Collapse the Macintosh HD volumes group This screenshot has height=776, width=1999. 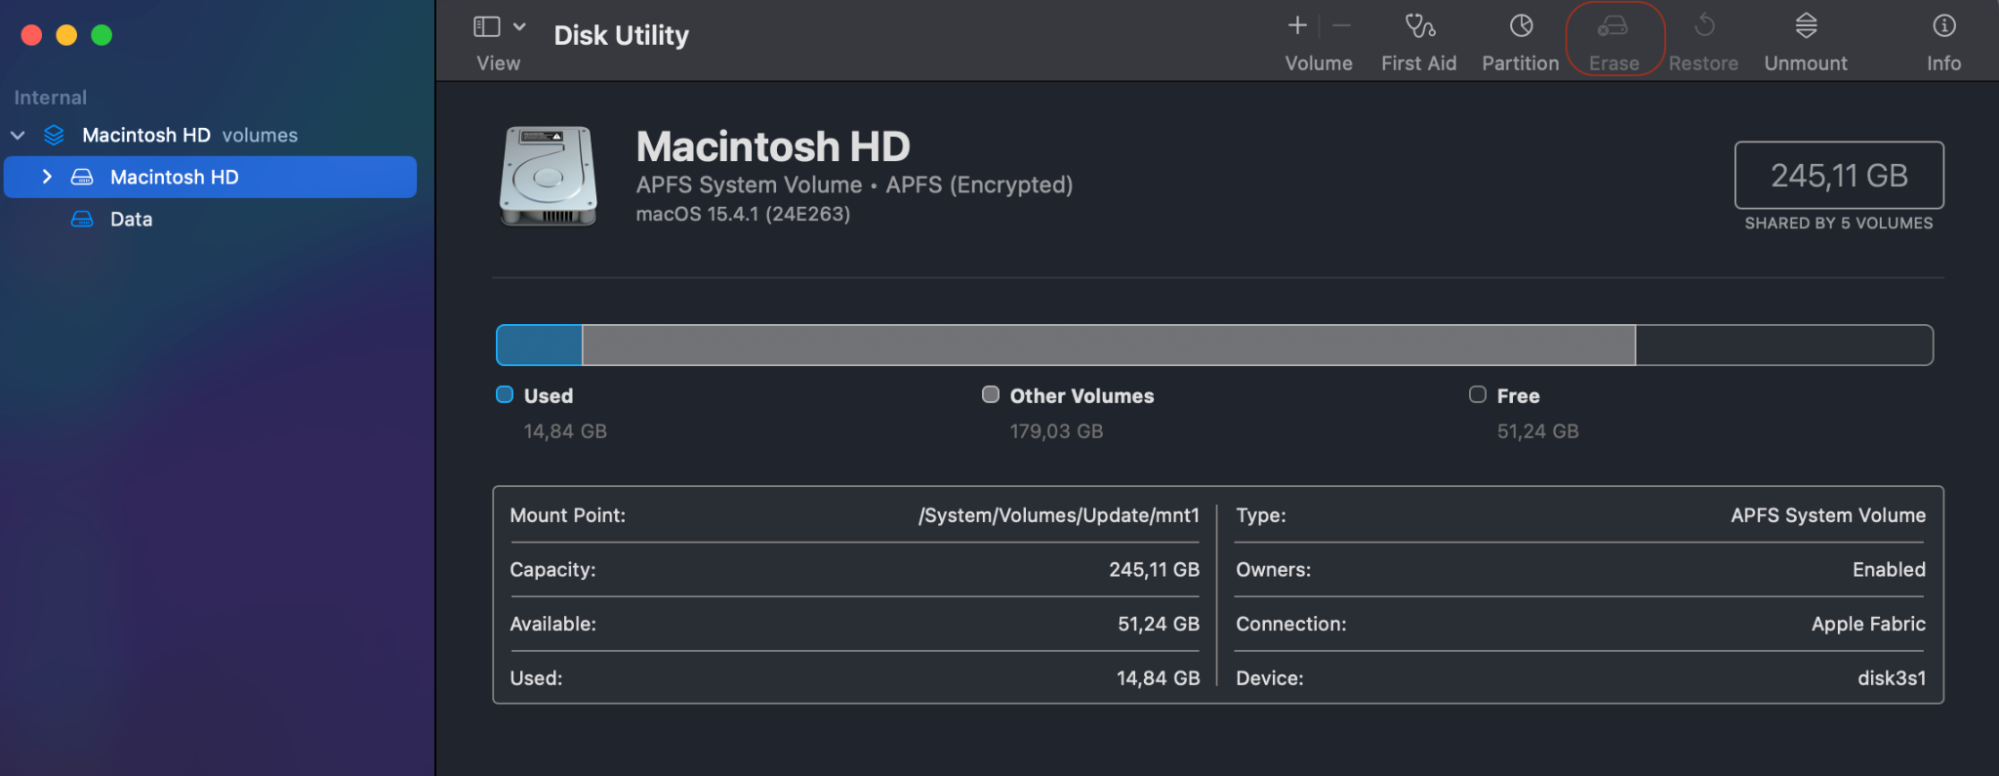(x=18, y=135)
